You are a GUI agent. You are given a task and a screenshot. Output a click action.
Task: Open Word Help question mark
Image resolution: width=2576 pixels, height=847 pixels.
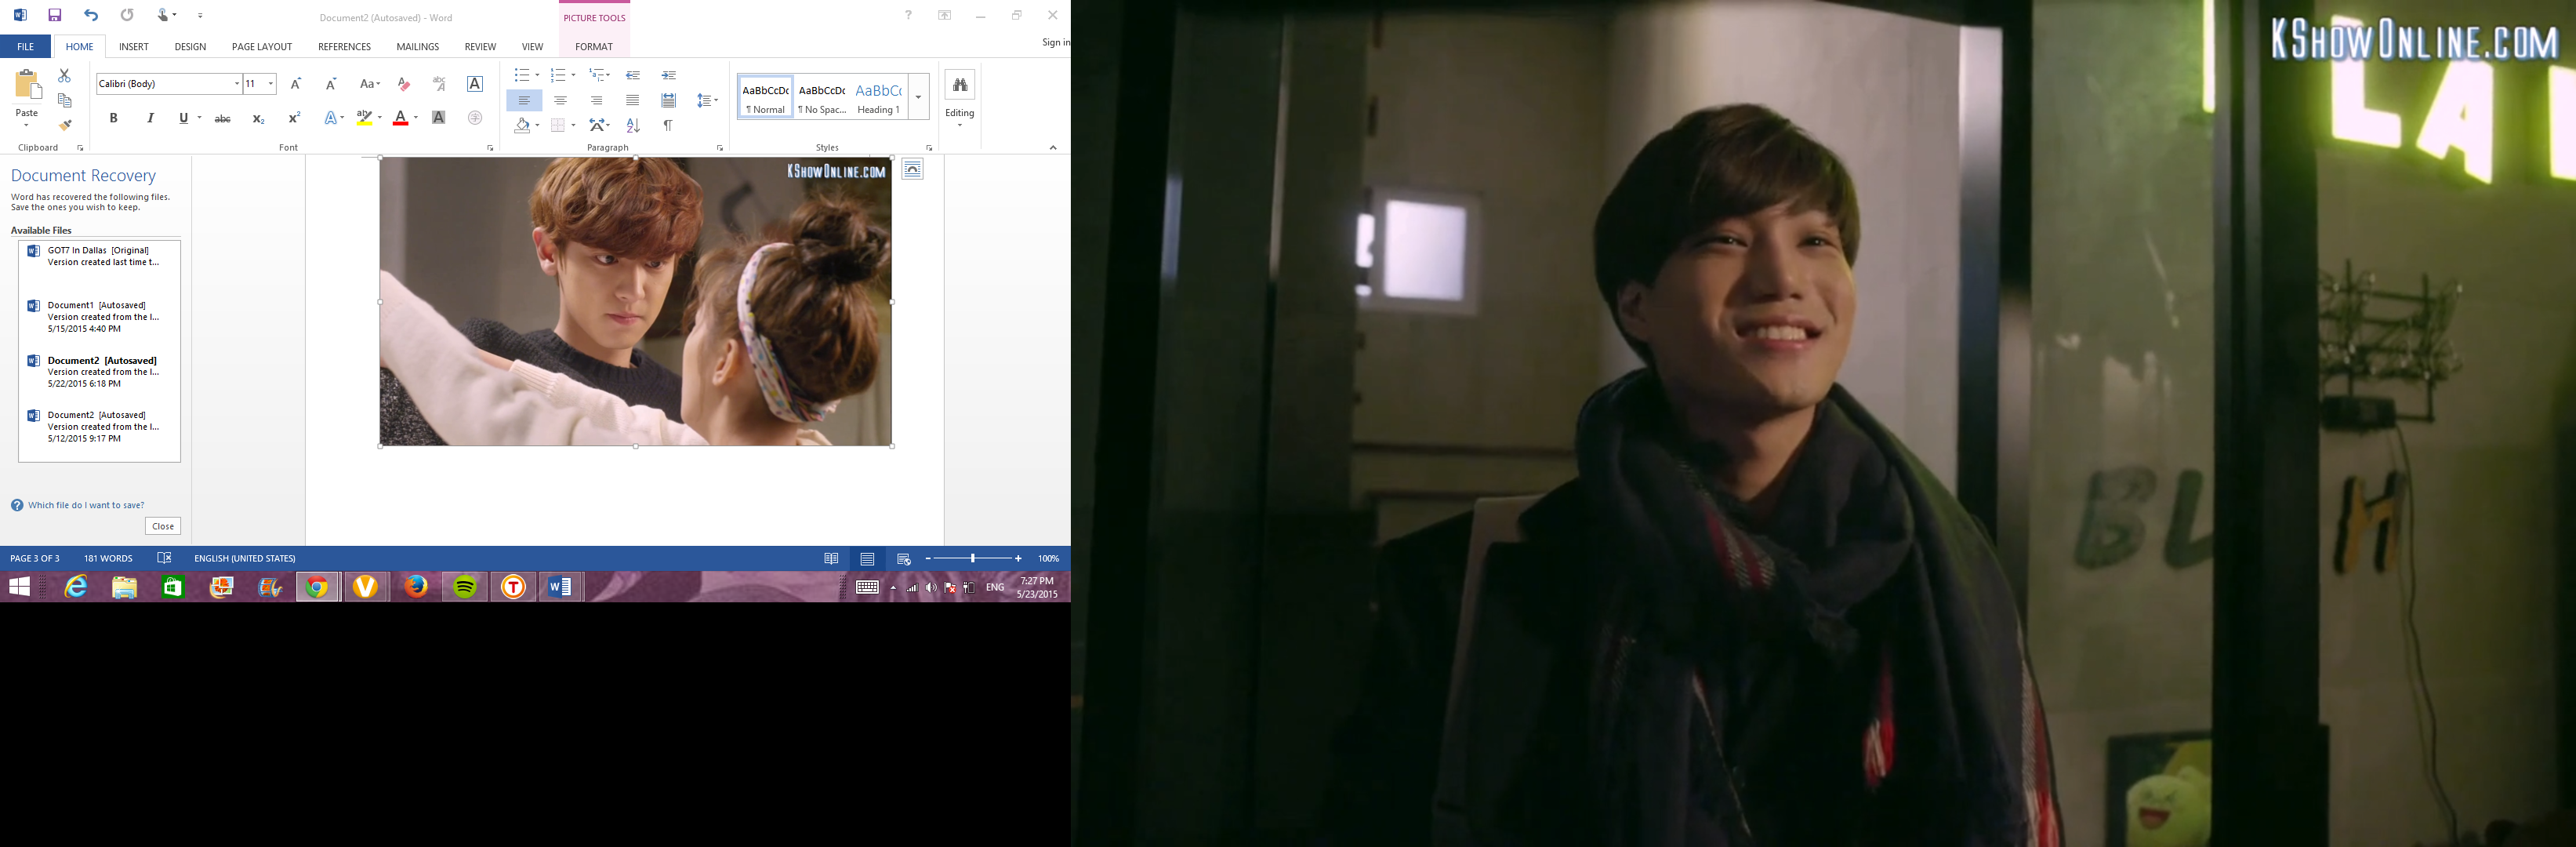908,15
